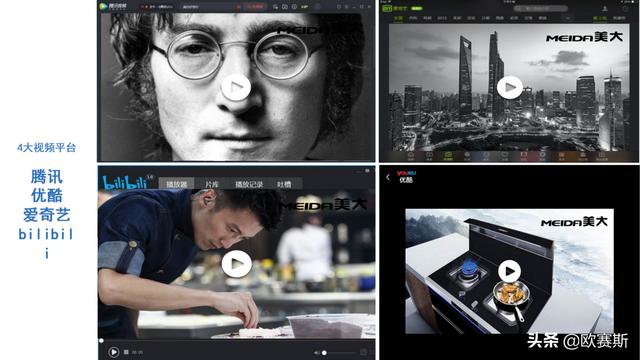Click the Tencent Video logo icon
This screenshot has height=360, width=640.
point(104,7)
